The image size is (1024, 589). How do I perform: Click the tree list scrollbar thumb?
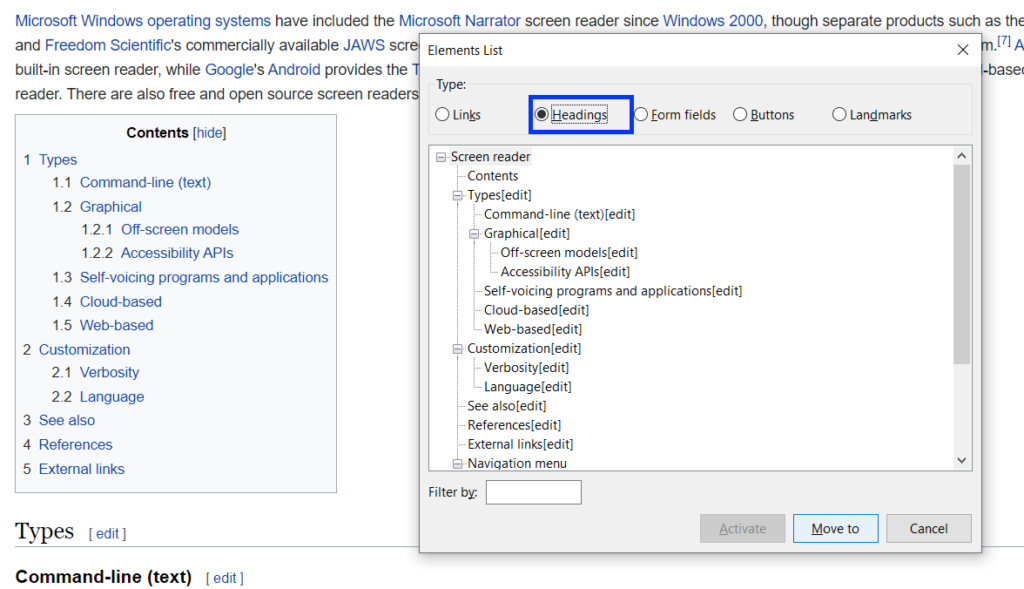[961, 264]
